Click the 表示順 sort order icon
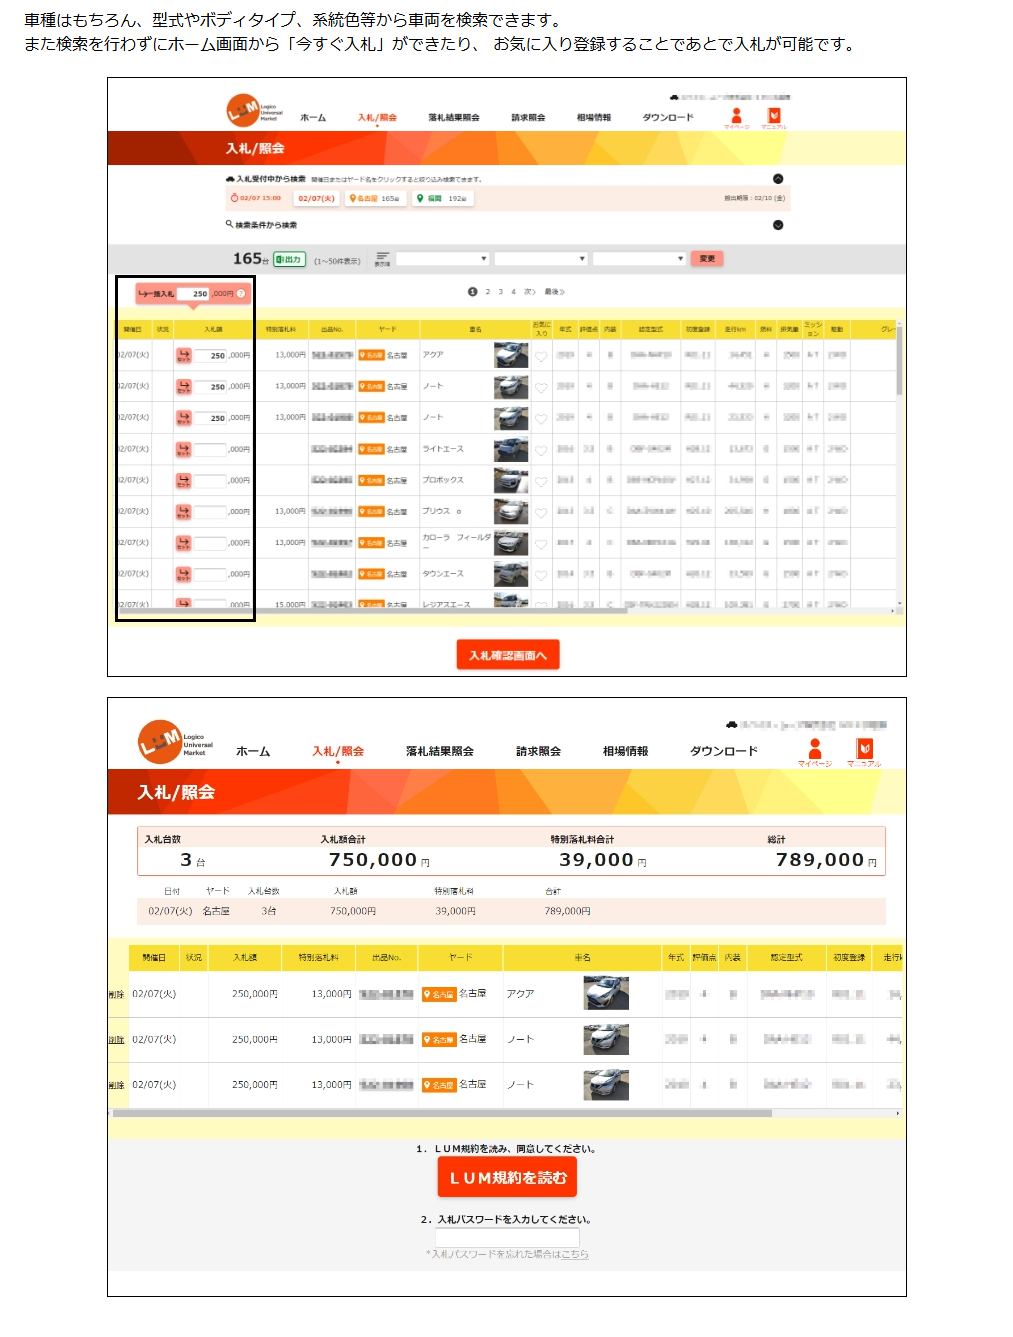The width and height of the screenshot is (1013, 1337). click(x=382, y=259)
